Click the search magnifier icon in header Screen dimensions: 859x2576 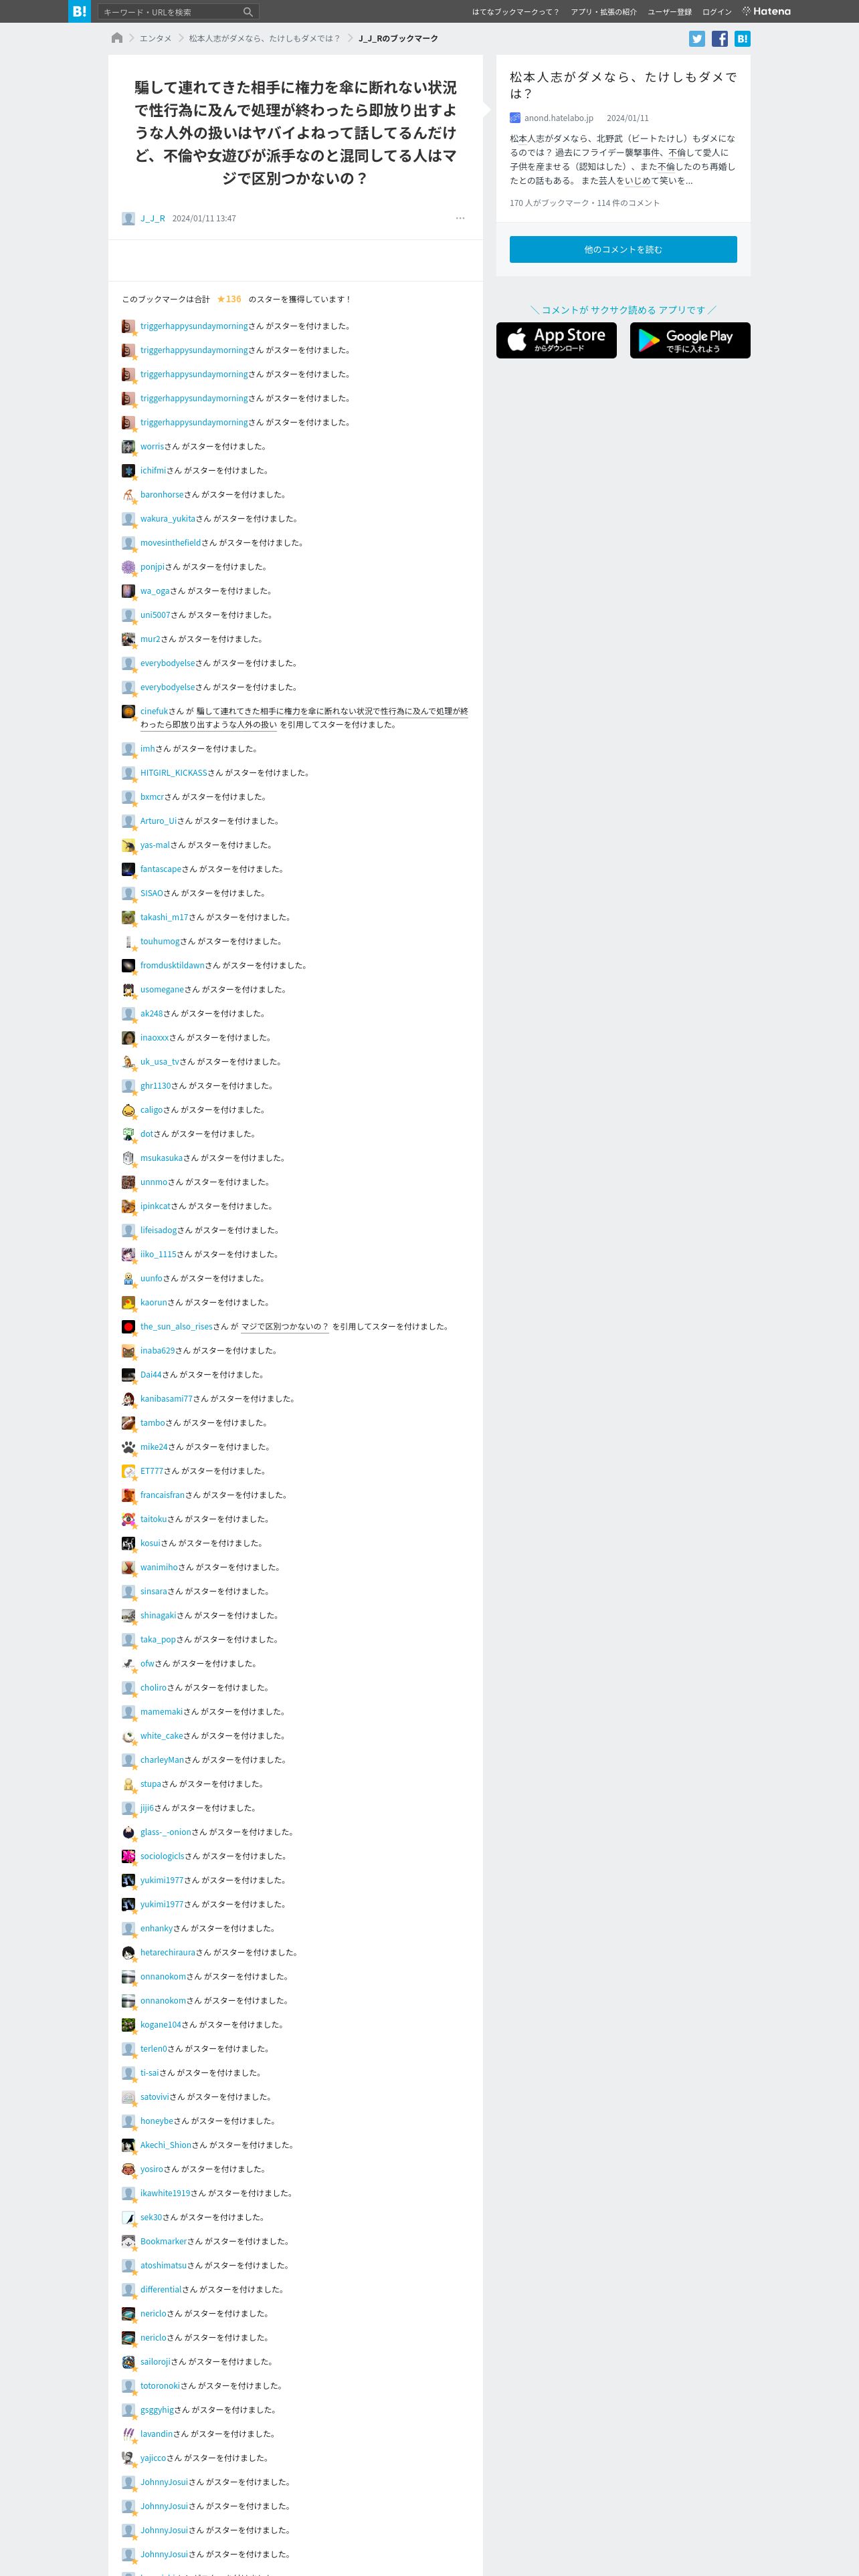[248, 12]
